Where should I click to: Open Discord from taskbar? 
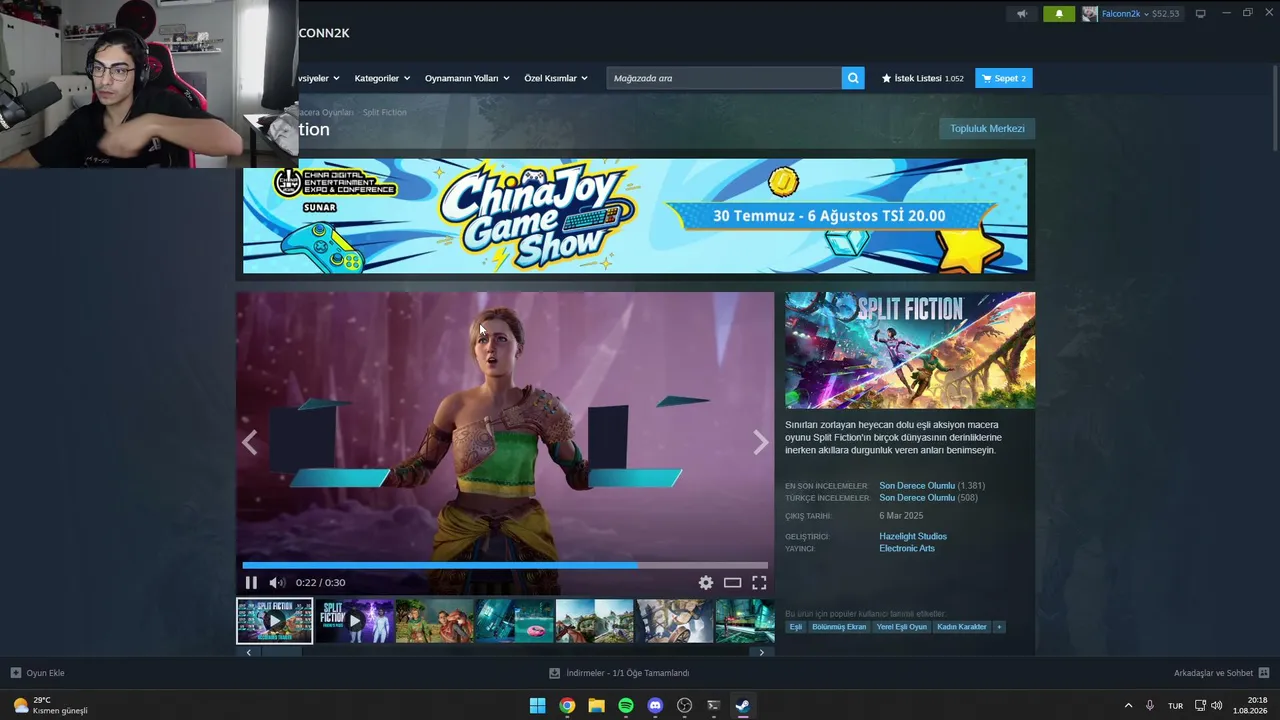(x=655, y=706)
